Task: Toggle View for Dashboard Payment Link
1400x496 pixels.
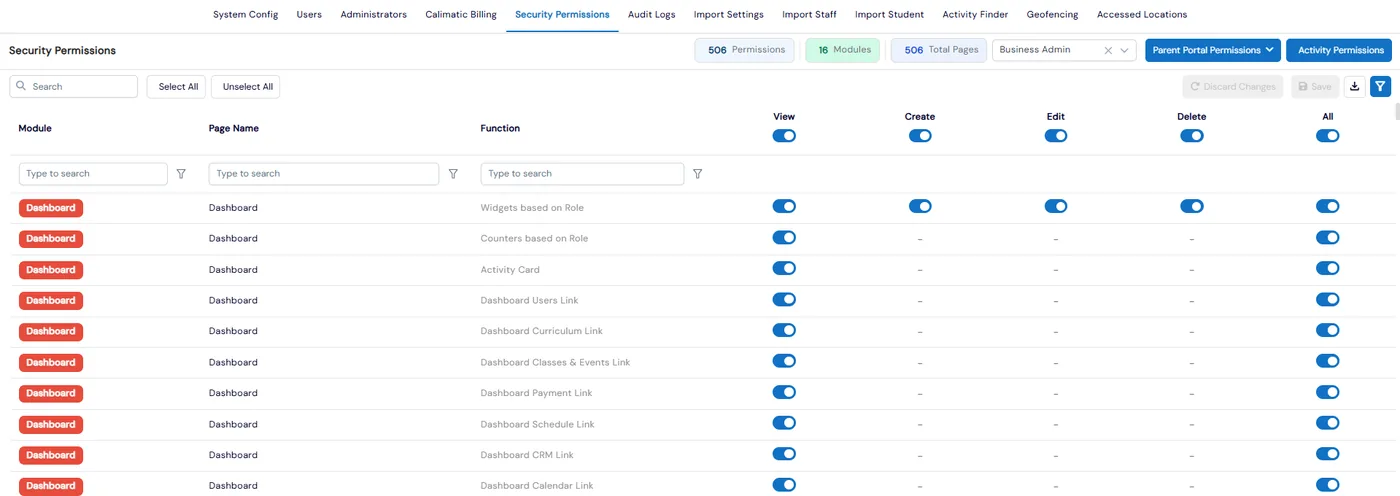Action: pos(784,392)
